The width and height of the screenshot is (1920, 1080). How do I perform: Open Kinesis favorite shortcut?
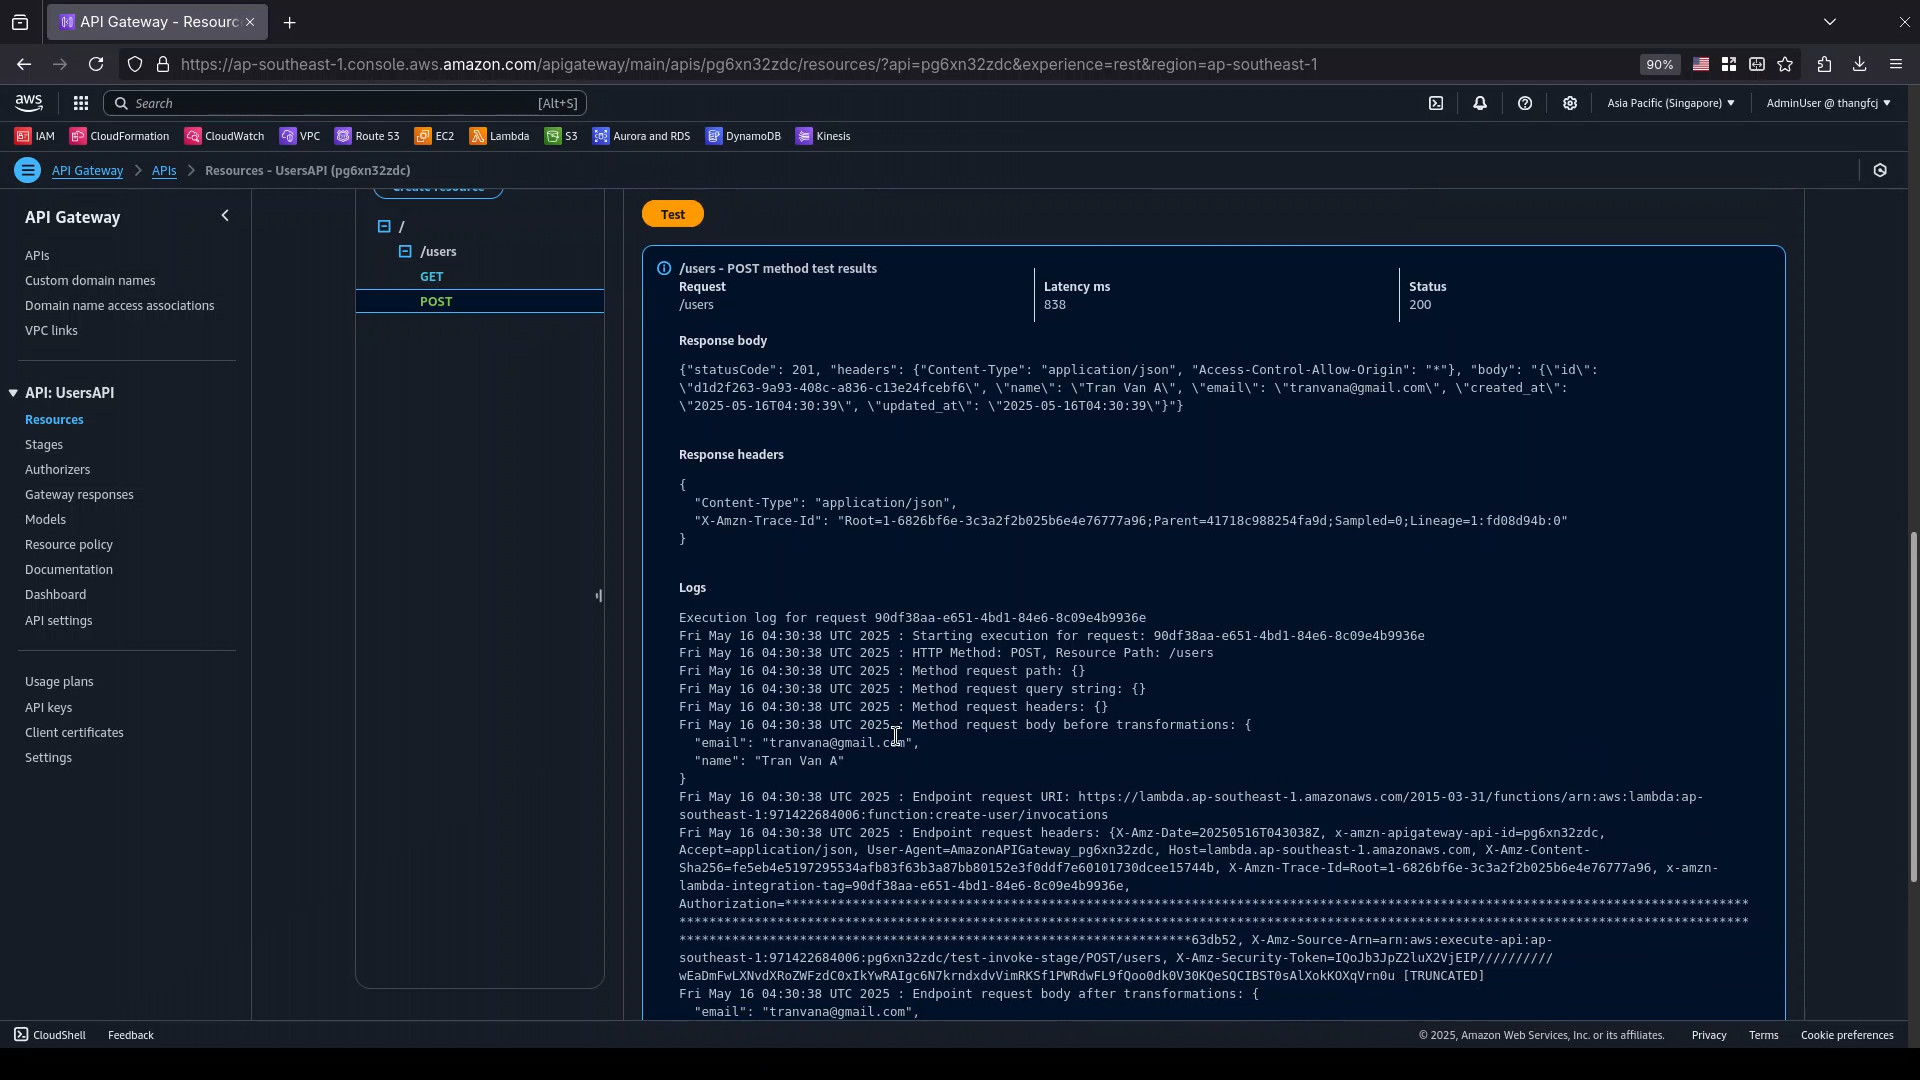tap(823, 136)
